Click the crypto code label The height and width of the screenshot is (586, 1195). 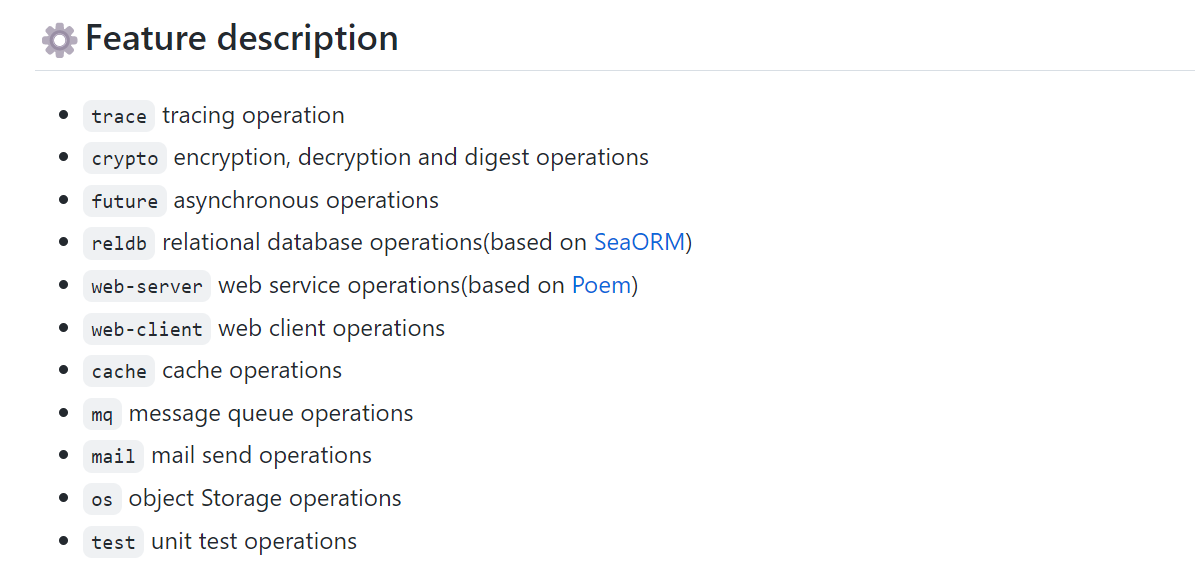(x=125, y=159)
